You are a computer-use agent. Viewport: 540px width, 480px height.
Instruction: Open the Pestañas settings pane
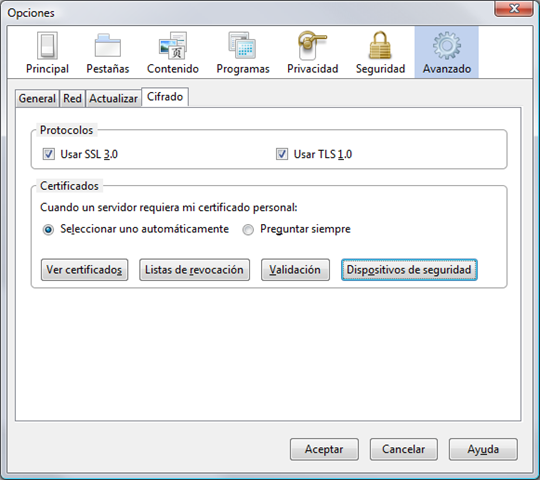click(x=107, y=53)
